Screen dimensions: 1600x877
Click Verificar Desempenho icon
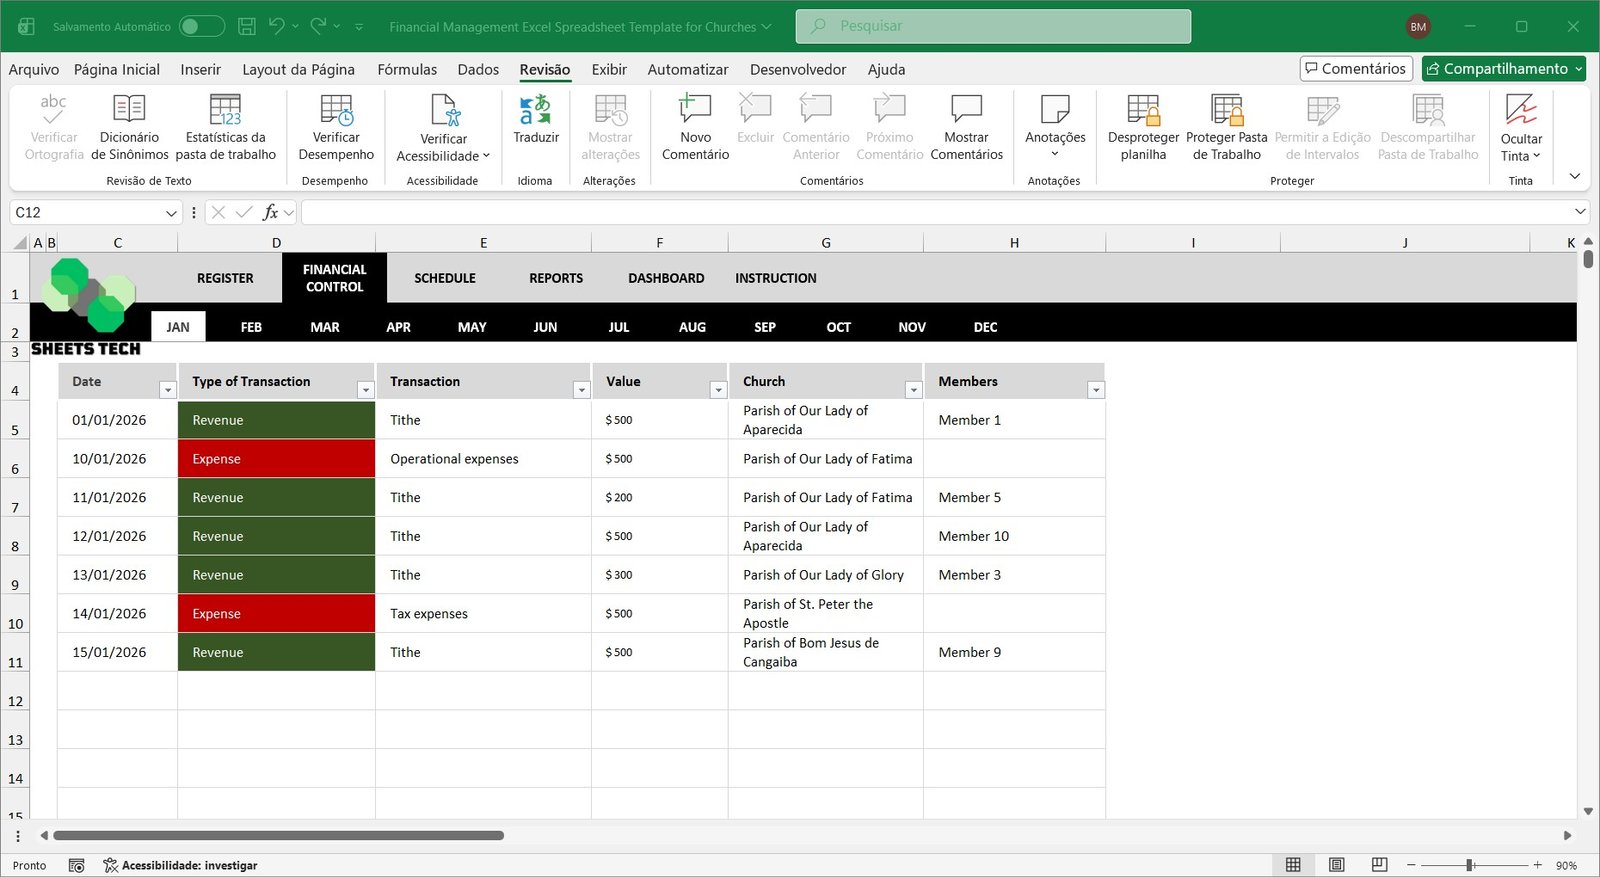pyautogui.click(x=336, y=110)
